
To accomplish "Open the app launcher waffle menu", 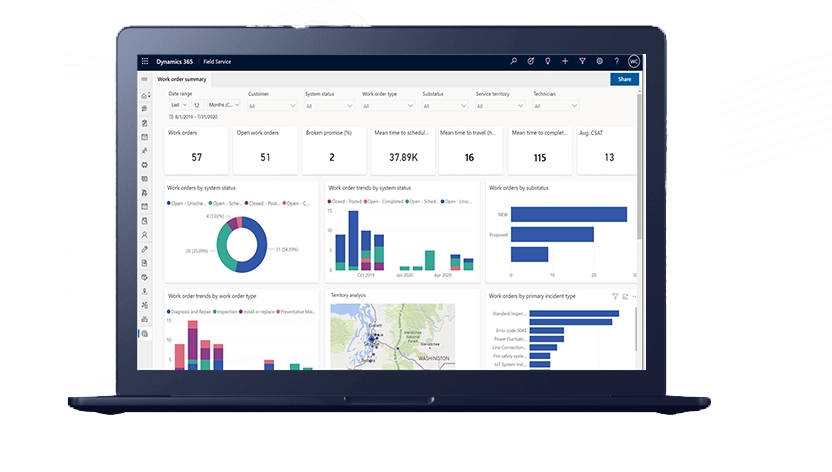I will 145,61.
